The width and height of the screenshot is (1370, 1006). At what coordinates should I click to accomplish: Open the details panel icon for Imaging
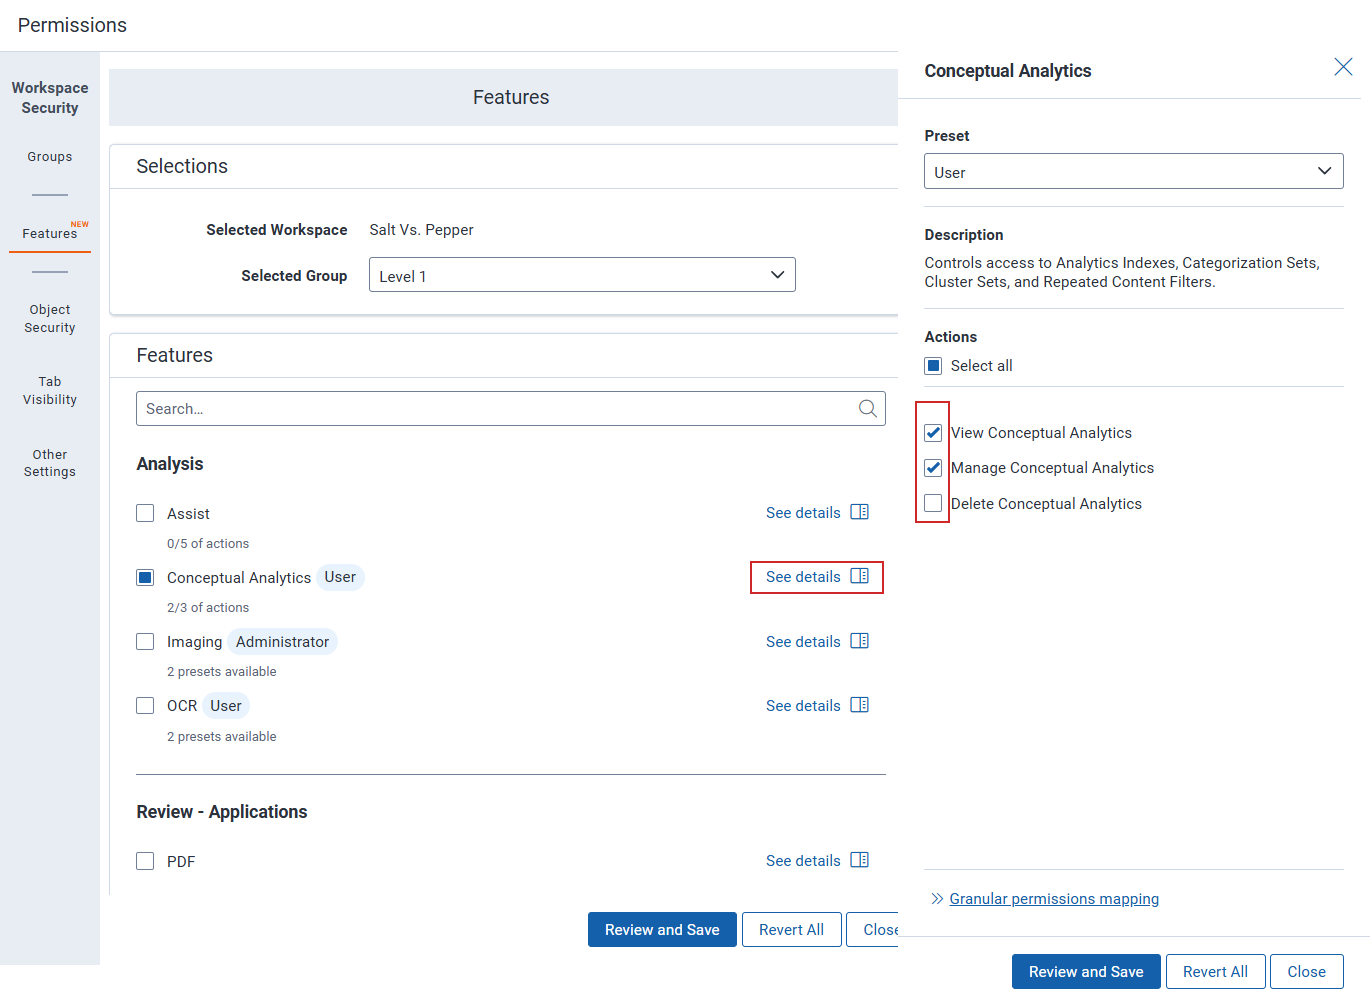pyautogui.click(x=860, y=641)
